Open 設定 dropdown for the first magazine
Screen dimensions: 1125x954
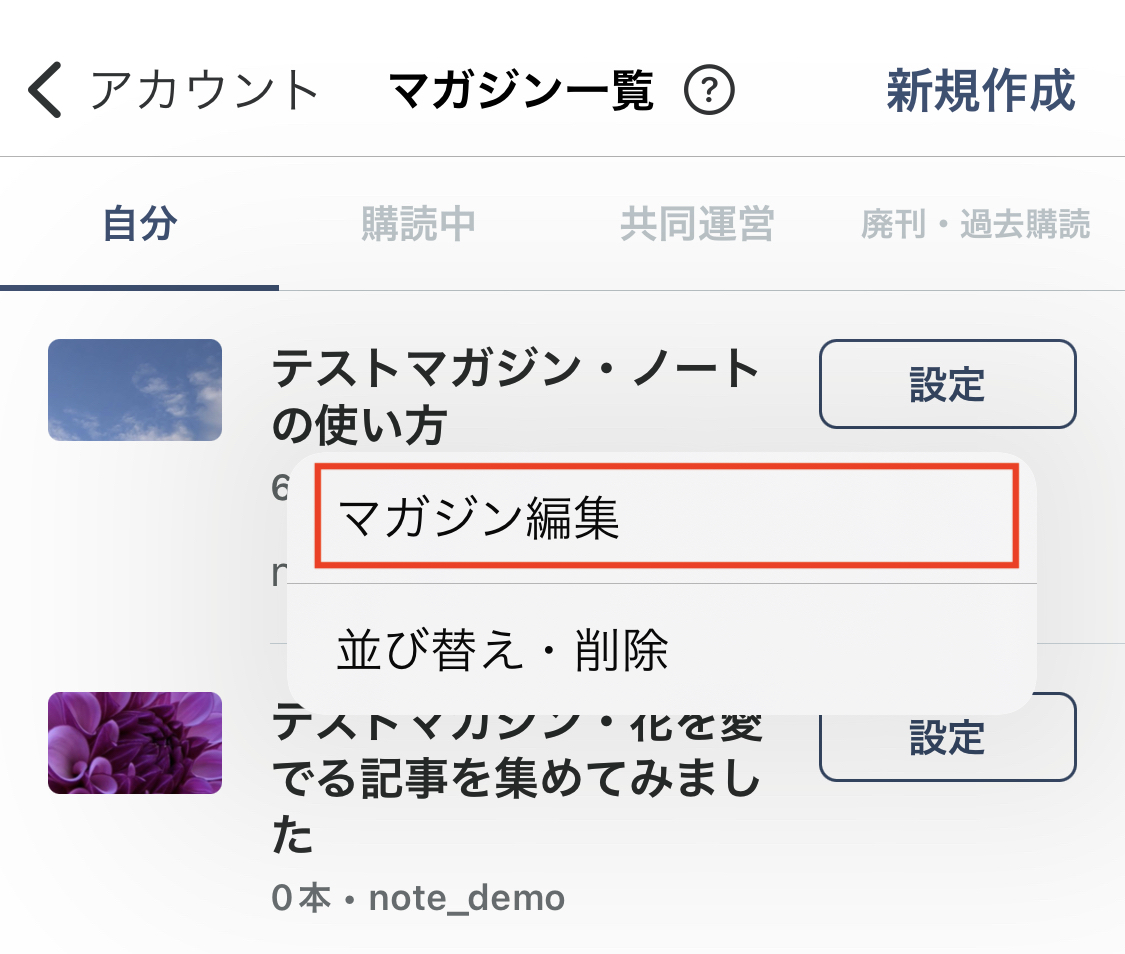pyautogui.click(x=948, y=384)
